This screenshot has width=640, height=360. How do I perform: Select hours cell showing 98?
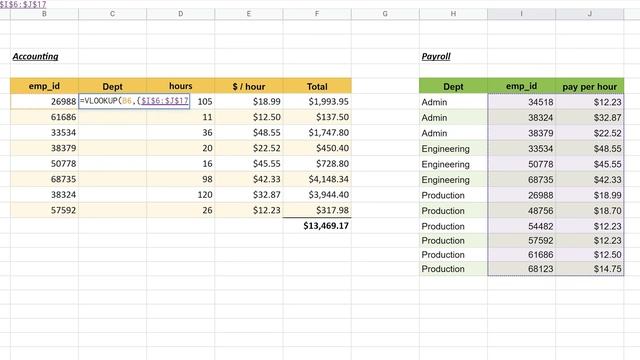tap(180, 179)
